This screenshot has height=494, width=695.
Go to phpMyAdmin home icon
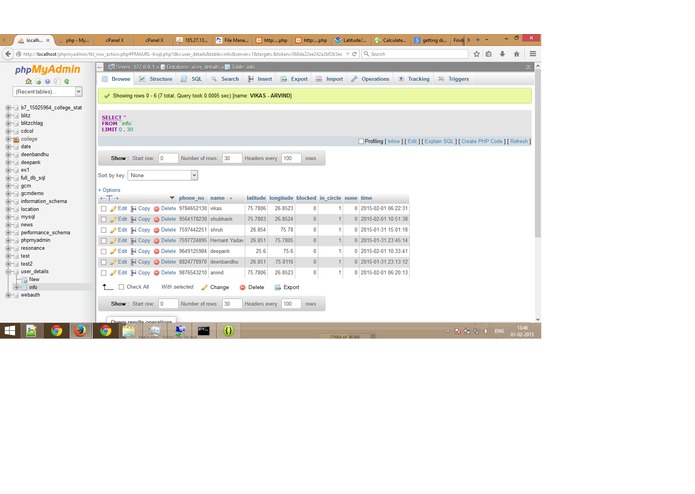coord(28,82)
